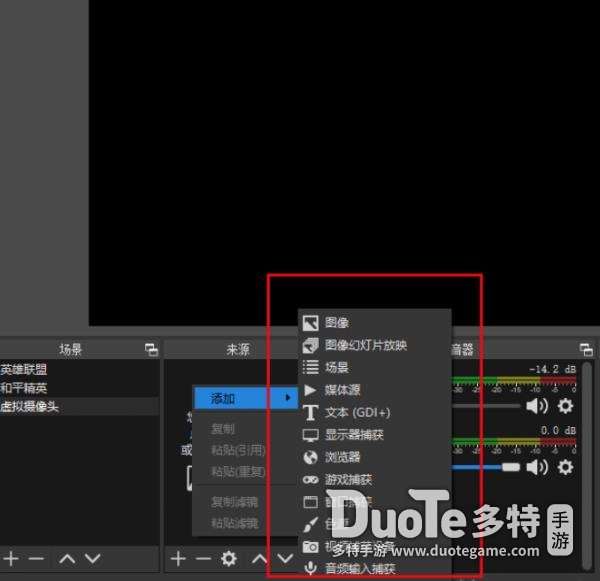Click the brush color source icon
The image size is (600, 581).
pos(310,524)
